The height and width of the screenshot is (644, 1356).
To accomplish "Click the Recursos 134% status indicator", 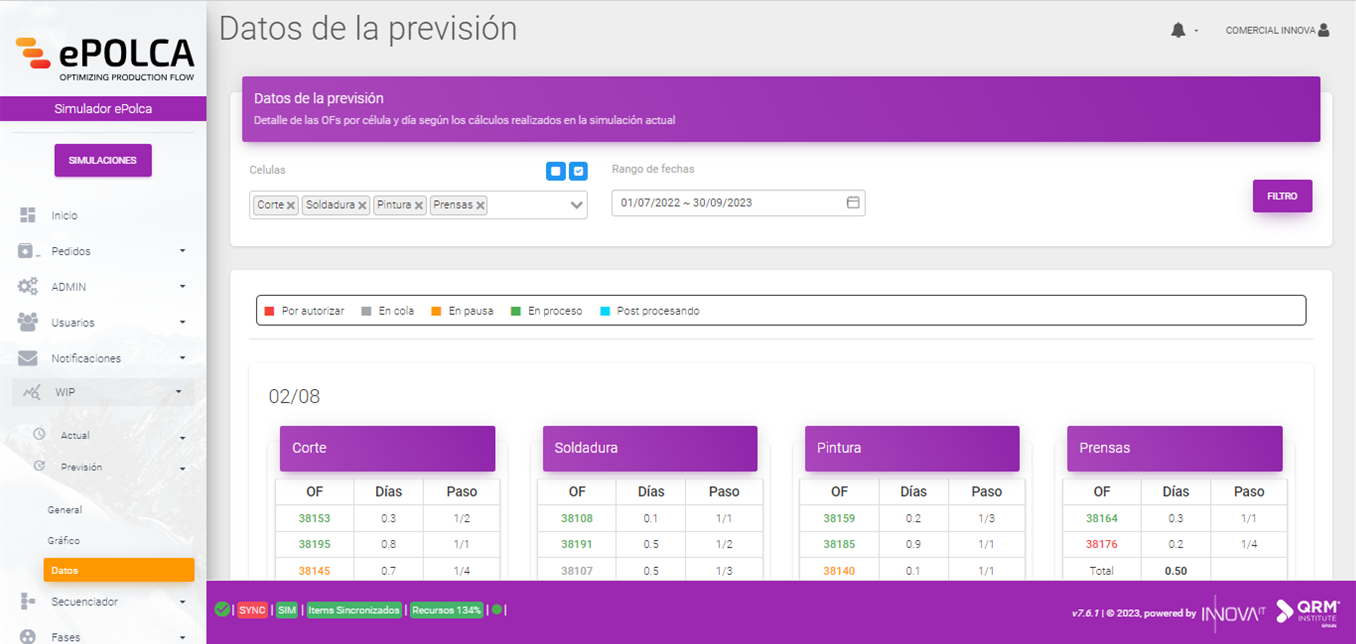I will pos(446,609).
